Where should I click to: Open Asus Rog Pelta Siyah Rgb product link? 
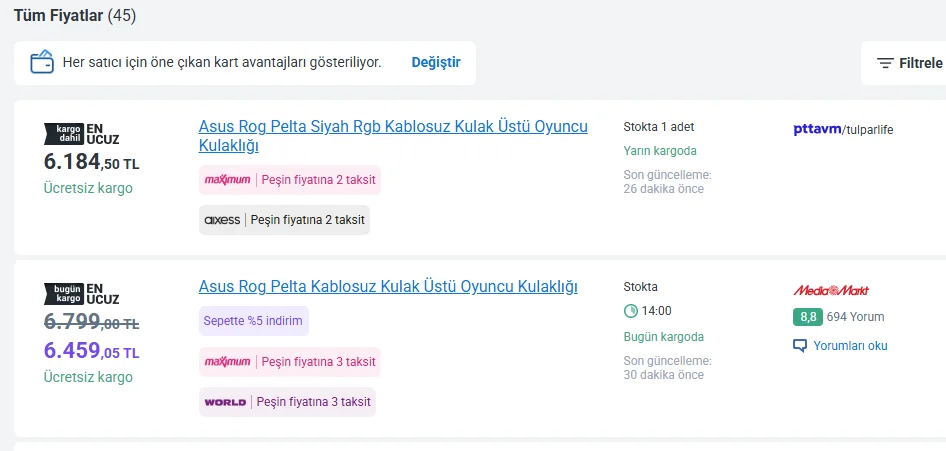(x=393, y=136)
